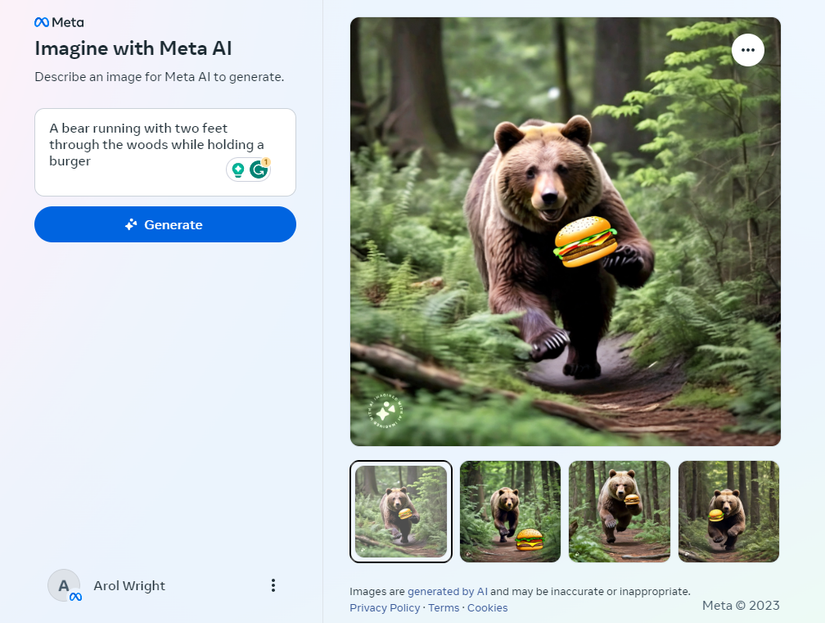This screenshot has width=825, height=623.
Task: Click the Imagined with AI watermark badge
Action: coord(385,410)
